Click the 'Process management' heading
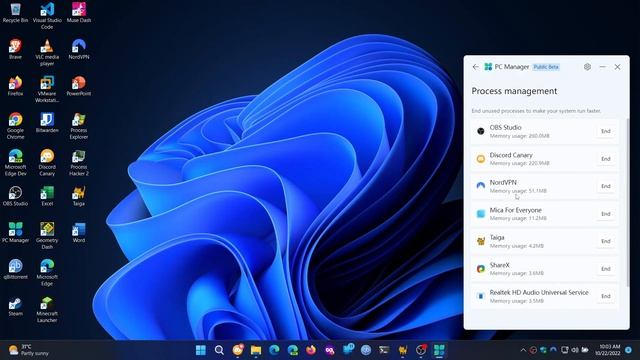This screenshot has width=640, height=360. [514, 91]
